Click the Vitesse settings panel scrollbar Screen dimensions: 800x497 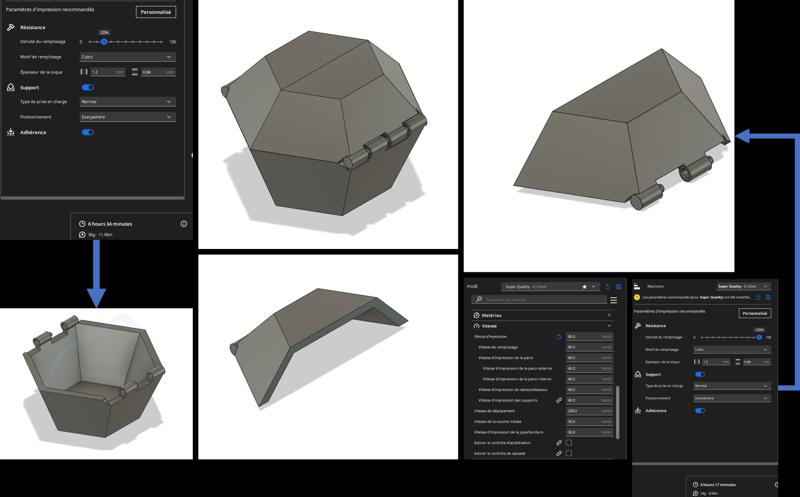click(618, 412)
